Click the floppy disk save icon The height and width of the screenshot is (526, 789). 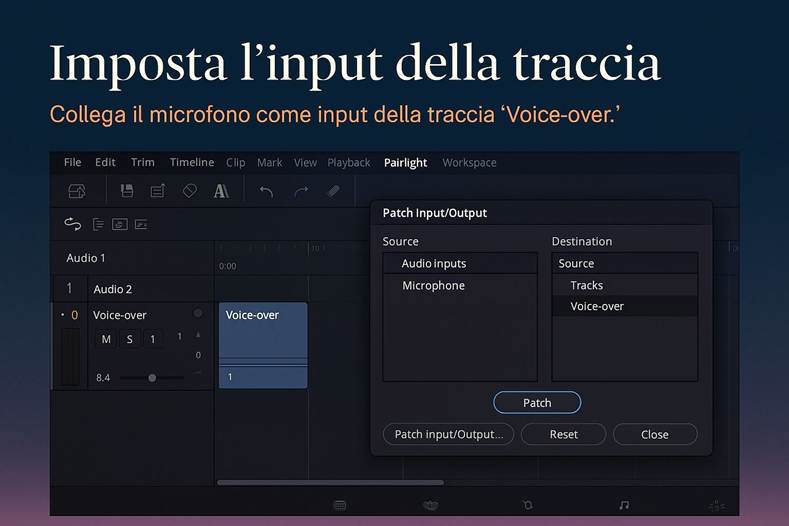pos(127,191)
